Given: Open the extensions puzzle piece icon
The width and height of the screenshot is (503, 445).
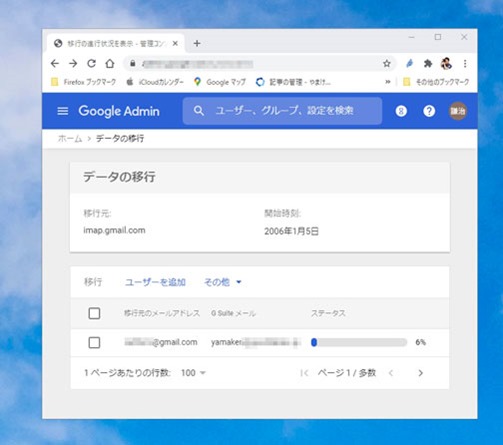Looking at the screenshot, I should (428, 63).
